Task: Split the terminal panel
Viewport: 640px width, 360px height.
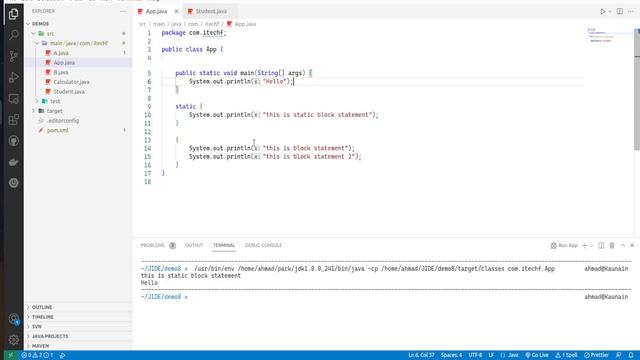Action: (601, 245)
